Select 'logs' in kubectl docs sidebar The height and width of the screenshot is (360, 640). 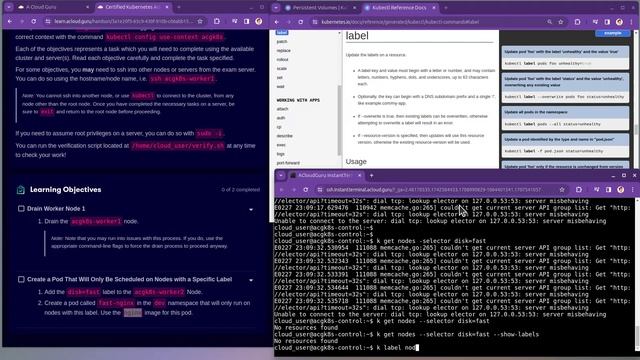coord(280,153)
